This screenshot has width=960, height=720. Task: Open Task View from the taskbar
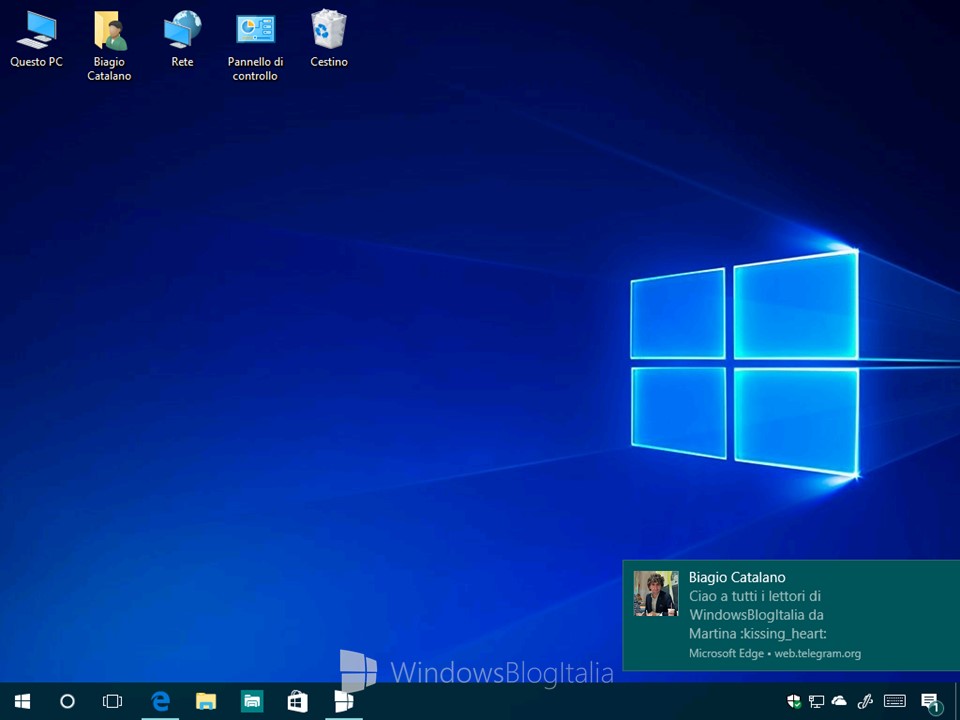(113, 701)
